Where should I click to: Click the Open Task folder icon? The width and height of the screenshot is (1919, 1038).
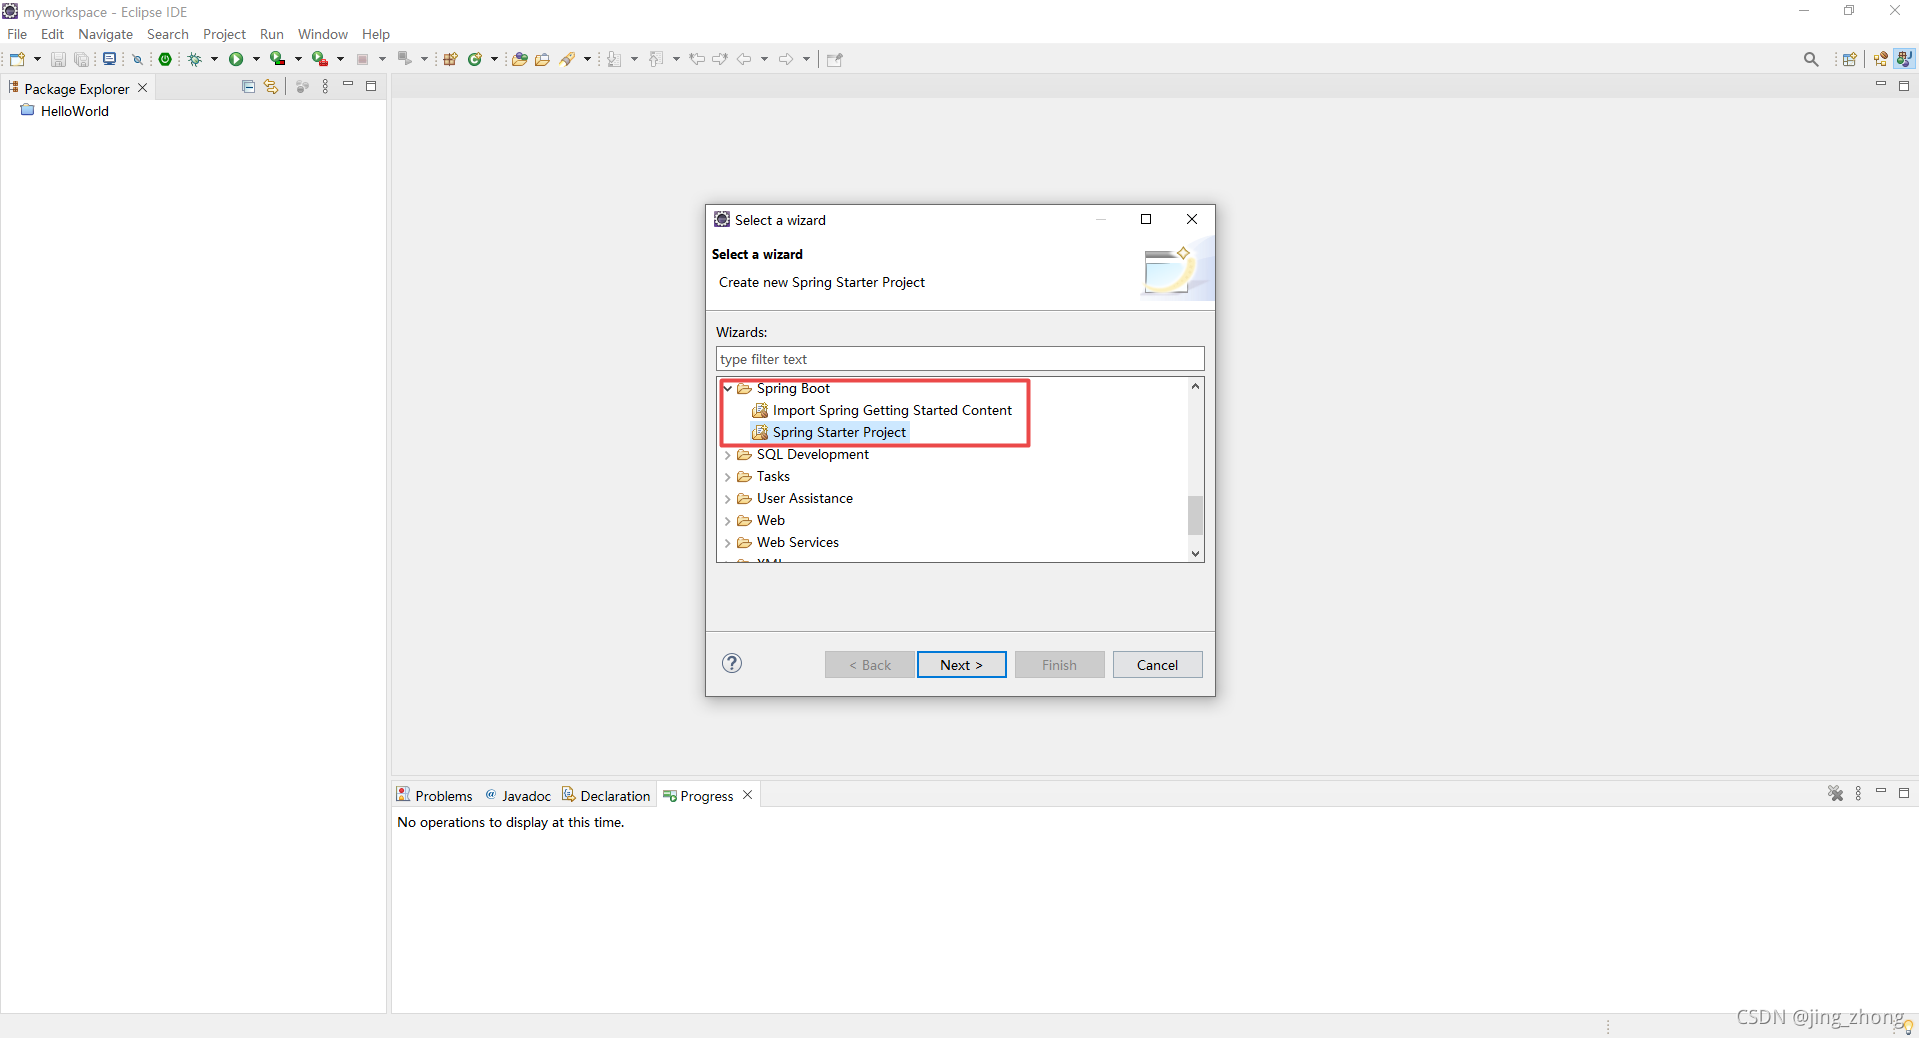click(x=543, y=59)
